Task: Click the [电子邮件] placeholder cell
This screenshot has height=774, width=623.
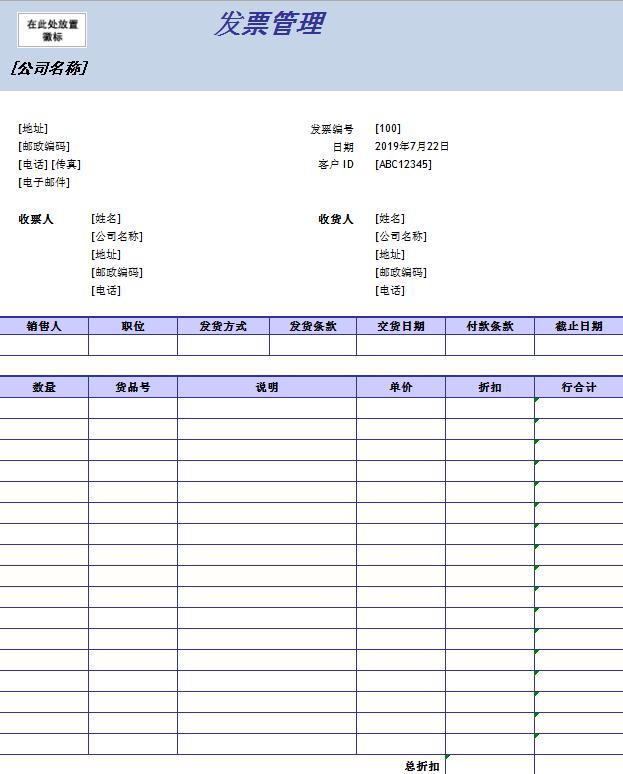Action: point(44,182)
